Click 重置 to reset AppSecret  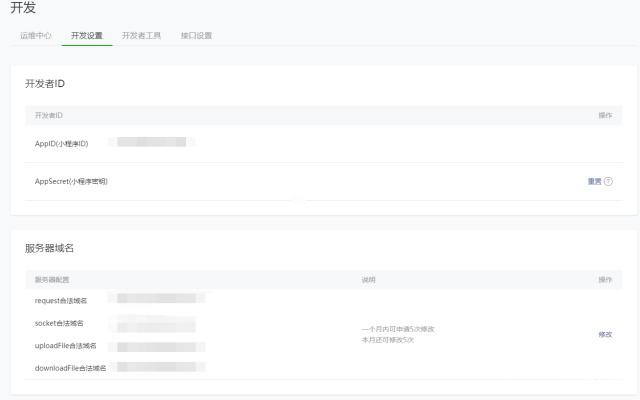click(x=594, y=181)
